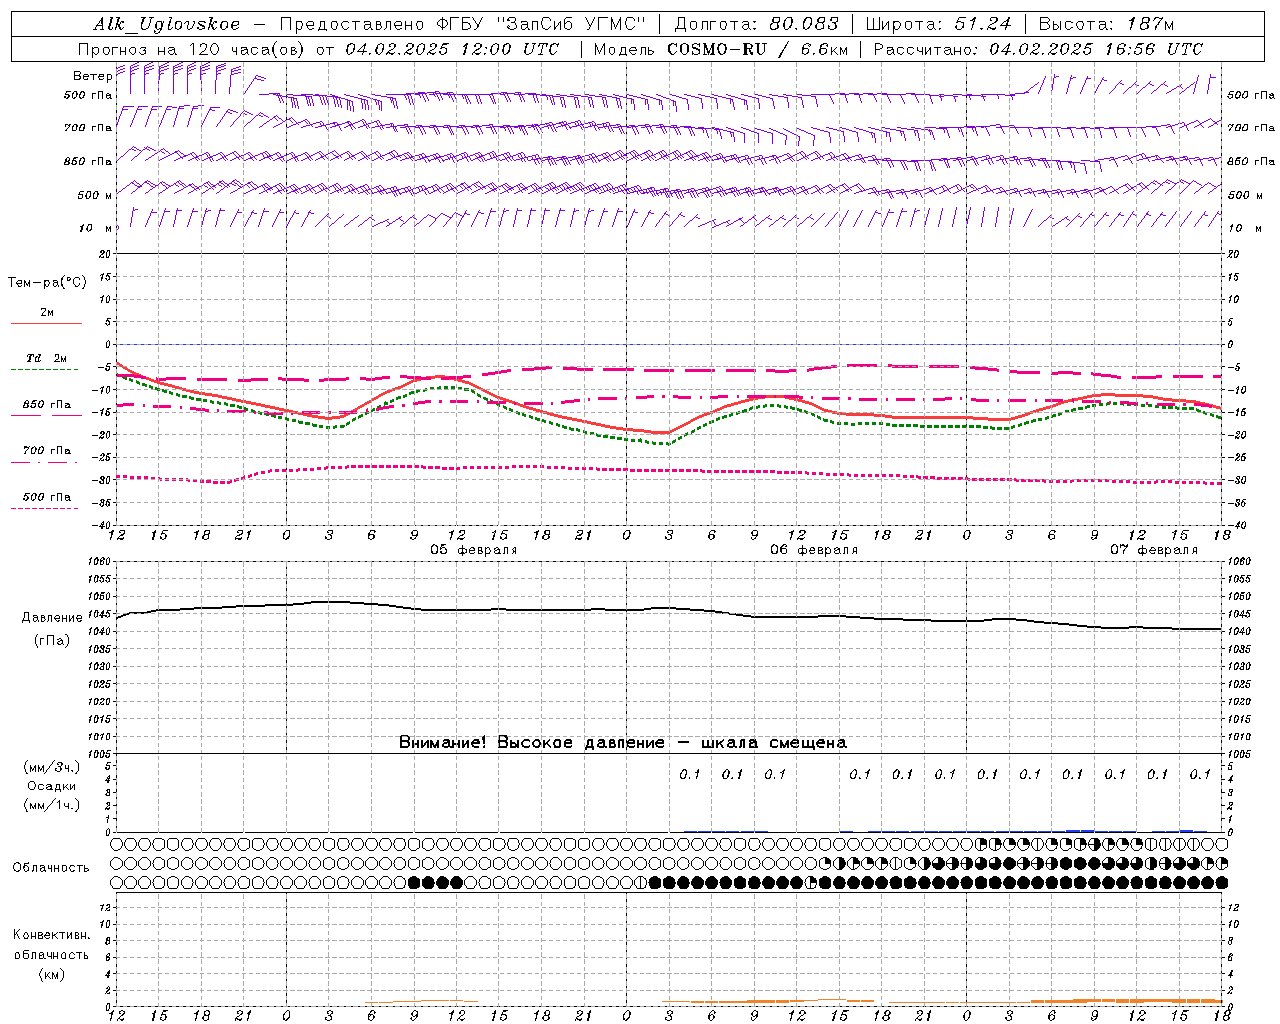This screenshot has height=1024, width=1280.
Task: Click the (мм/1ч.) precipitation unit label
Action: click(x=52, y=805)
